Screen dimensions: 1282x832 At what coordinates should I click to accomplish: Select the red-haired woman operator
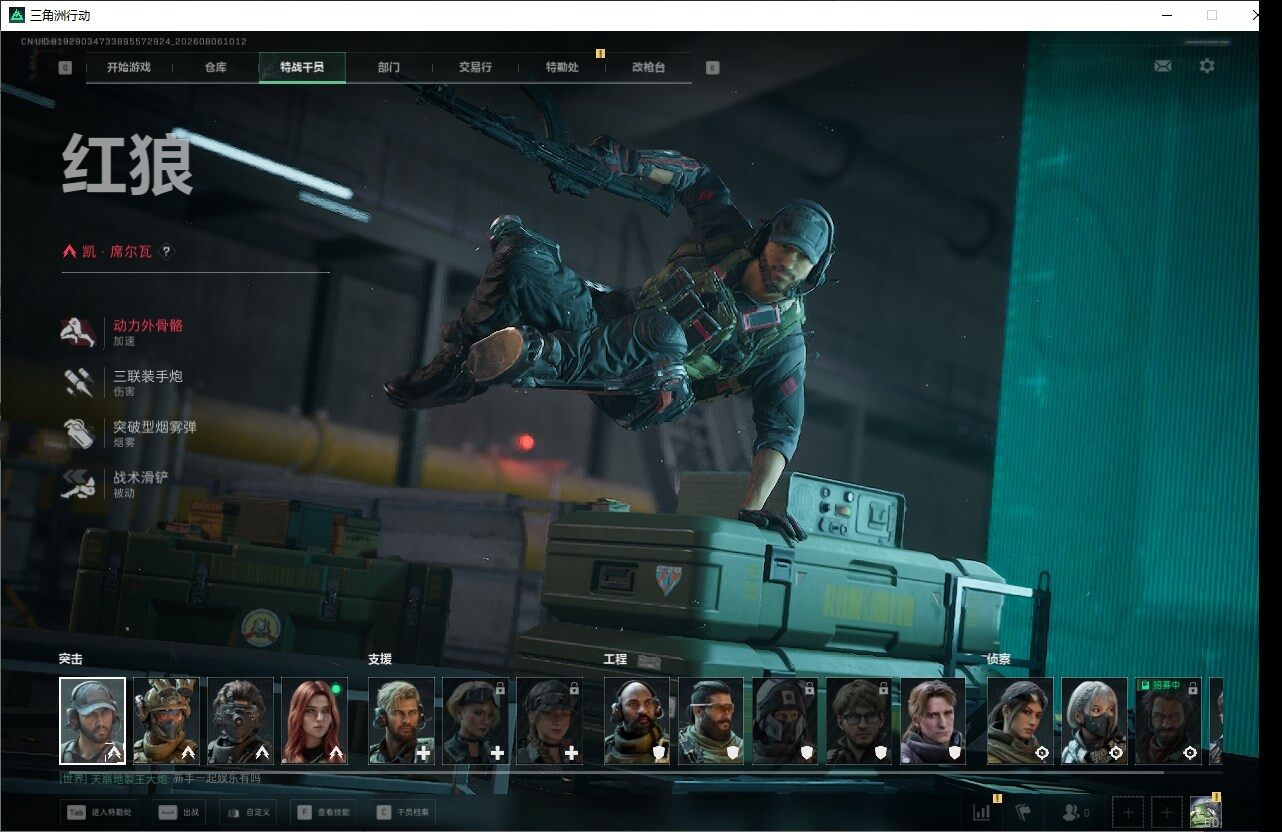[315, 721]
